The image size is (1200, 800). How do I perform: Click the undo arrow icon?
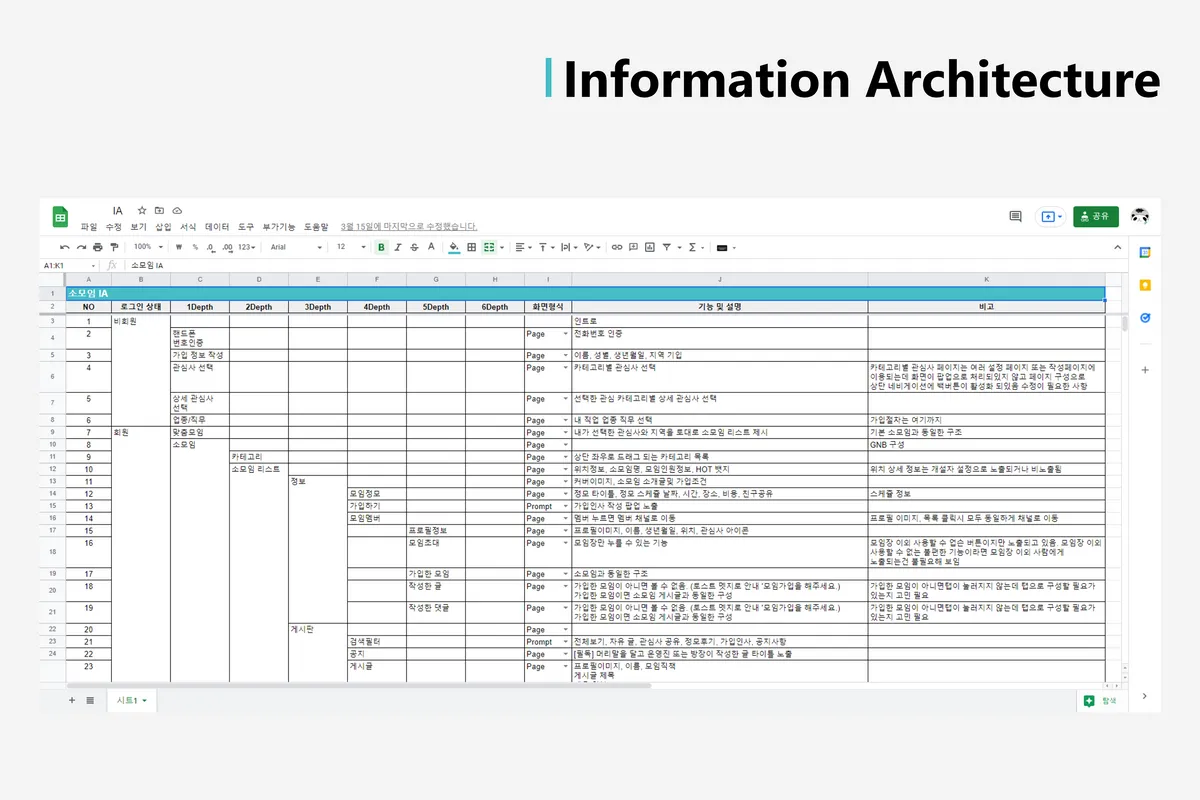64,247
